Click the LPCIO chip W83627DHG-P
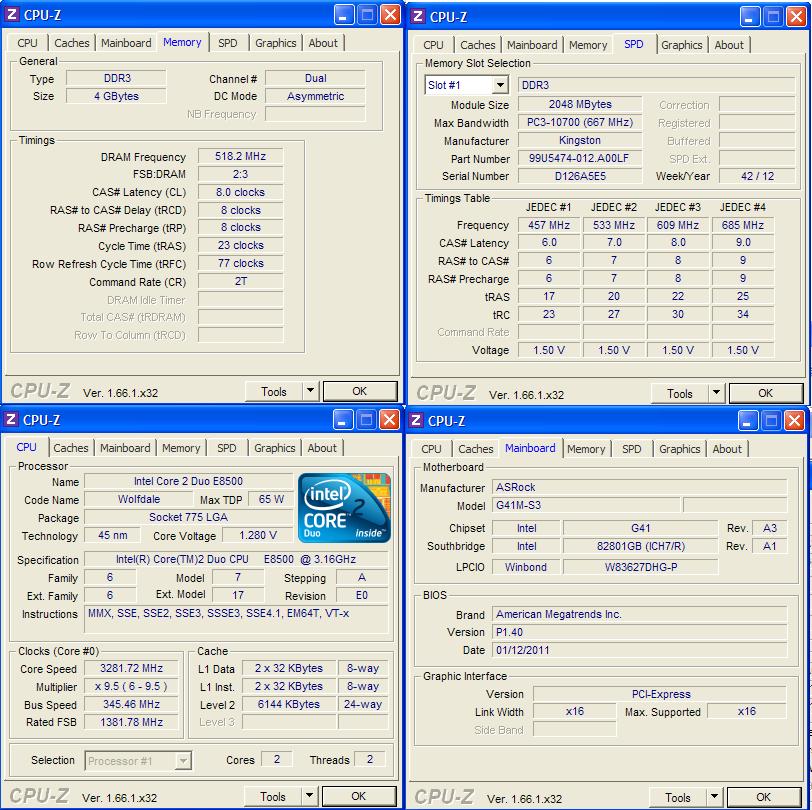 pyautogui.click(x=641, y=567)
